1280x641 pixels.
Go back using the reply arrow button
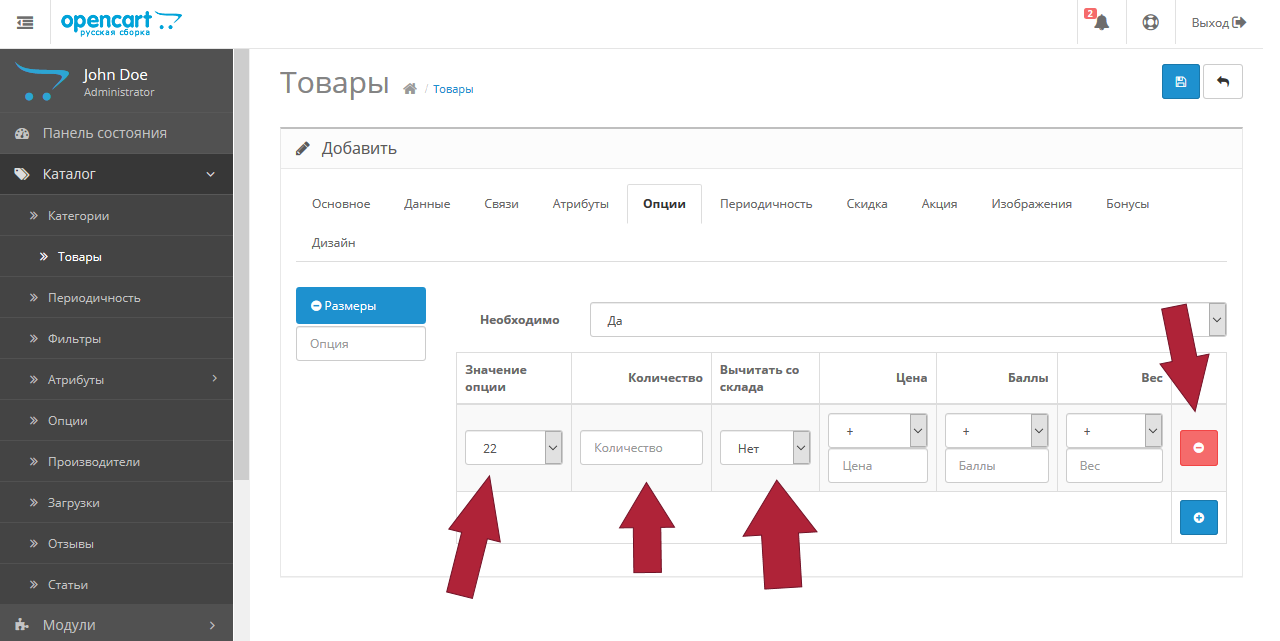(x=1223, y=82)
